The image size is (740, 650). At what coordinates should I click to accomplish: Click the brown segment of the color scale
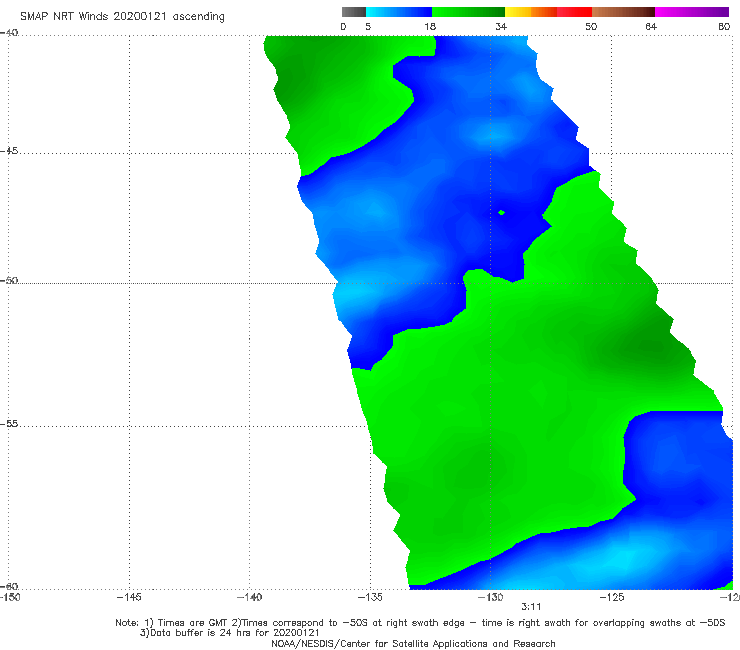(x=623, y=12)
